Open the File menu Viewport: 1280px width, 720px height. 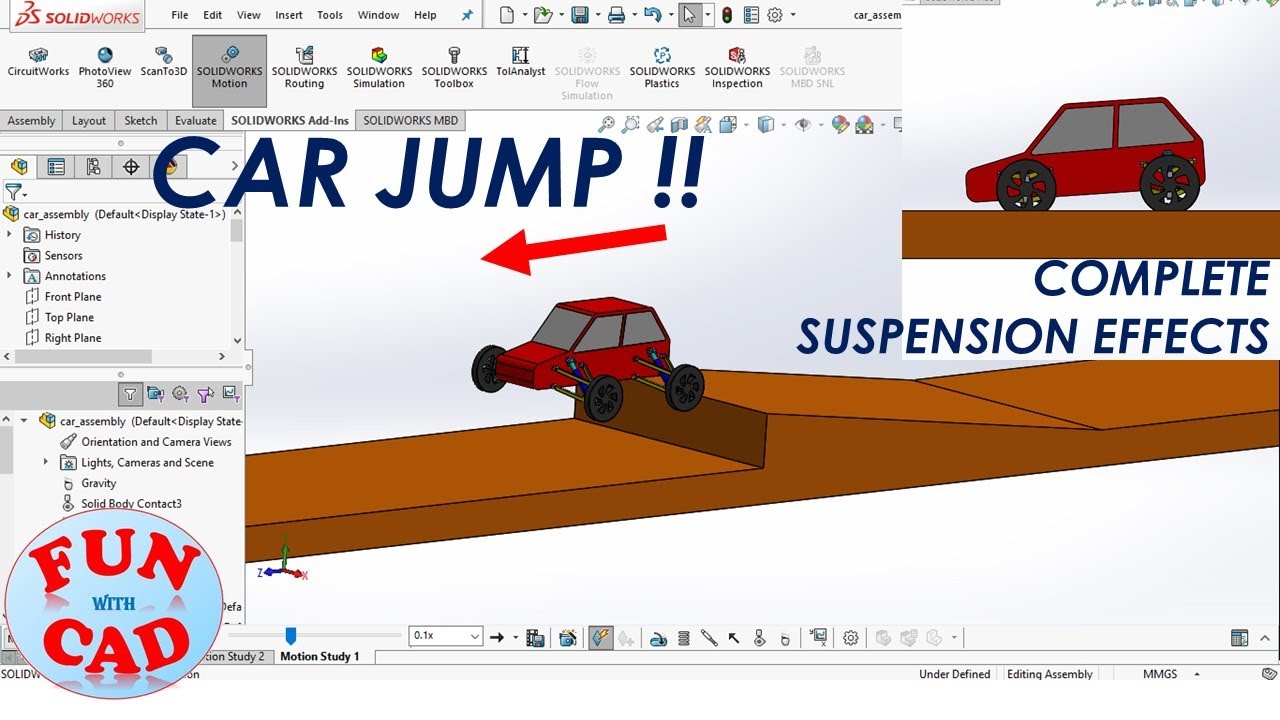(180, 15)
